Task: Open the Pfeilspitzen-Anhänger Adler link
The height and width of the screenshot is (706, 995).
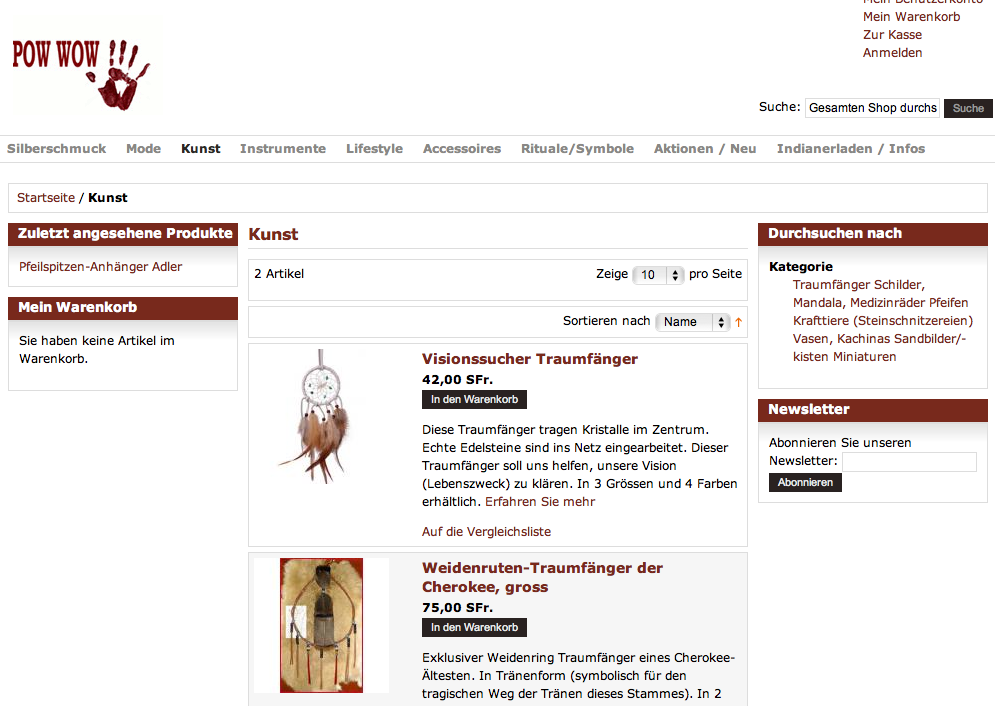Action: (x=100, y=267)
